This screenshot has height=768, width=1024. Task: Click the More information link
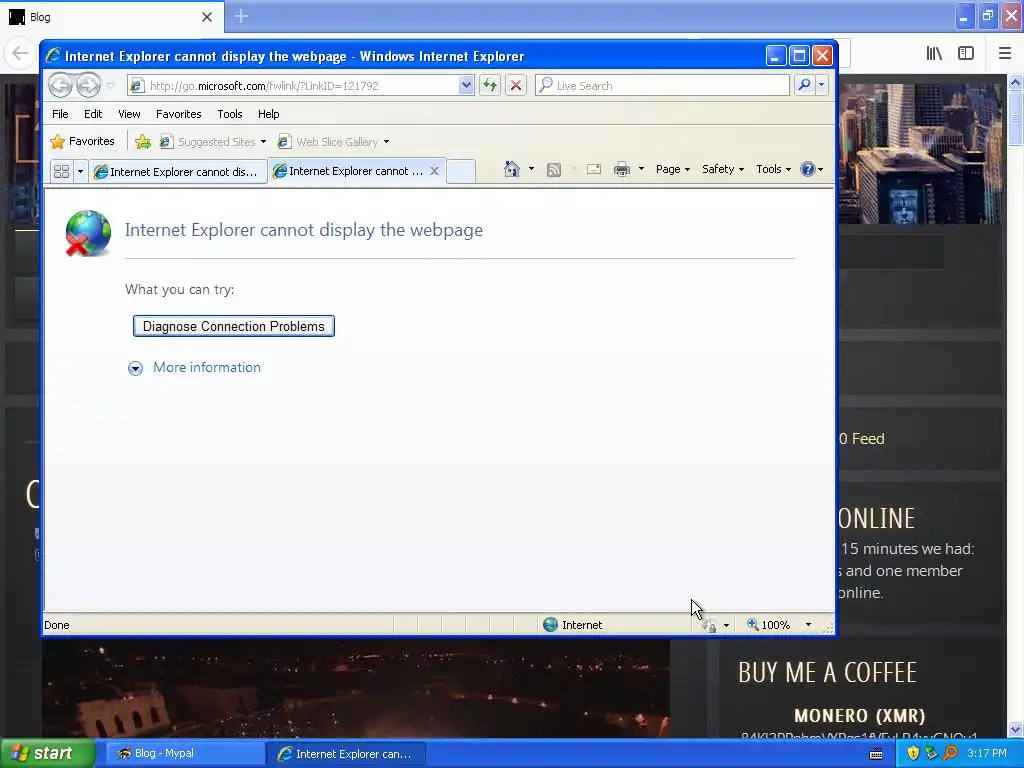coord(206,368)
